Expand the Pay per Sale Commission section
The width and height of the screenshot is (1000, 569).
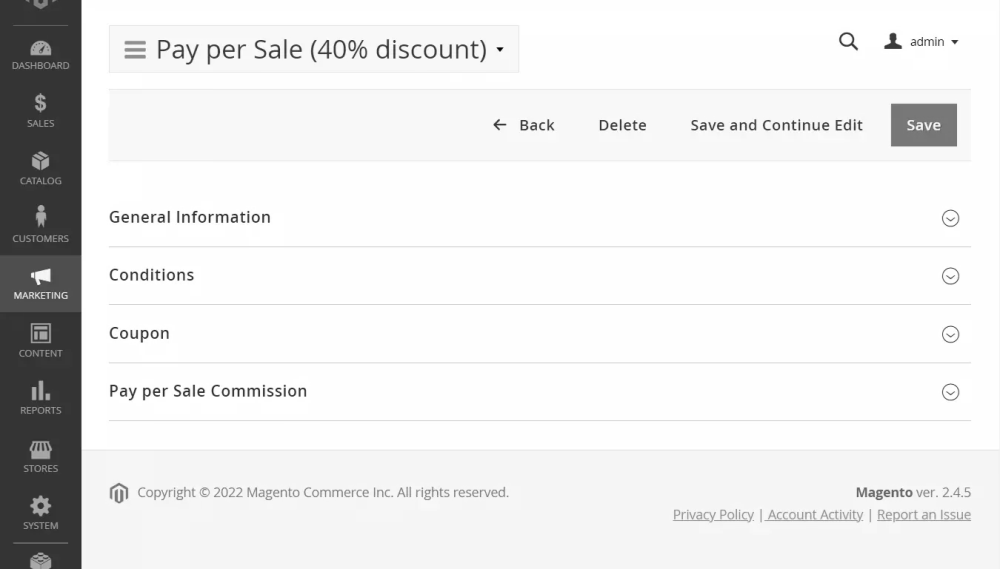[x=950, y=392]
